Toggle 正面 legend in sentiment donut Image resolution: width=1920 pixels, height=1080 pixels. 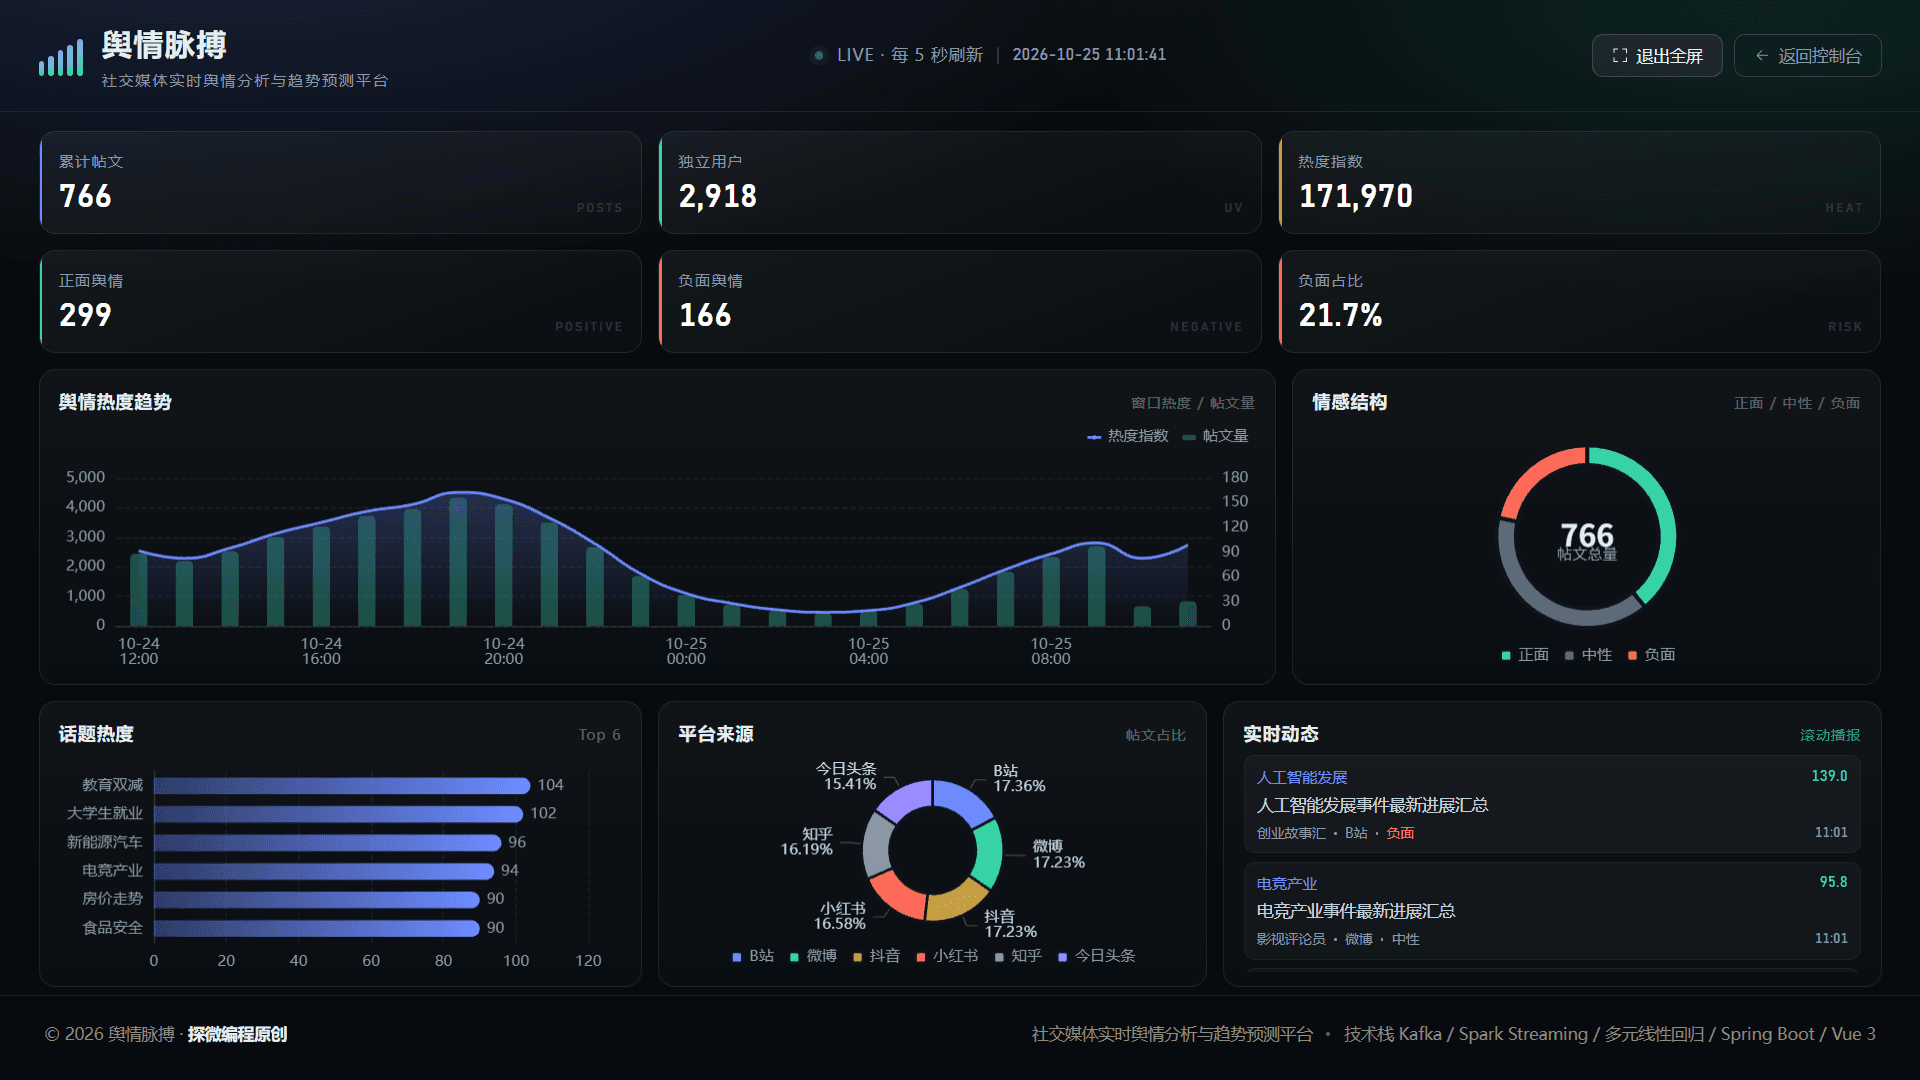point(1525,655)
